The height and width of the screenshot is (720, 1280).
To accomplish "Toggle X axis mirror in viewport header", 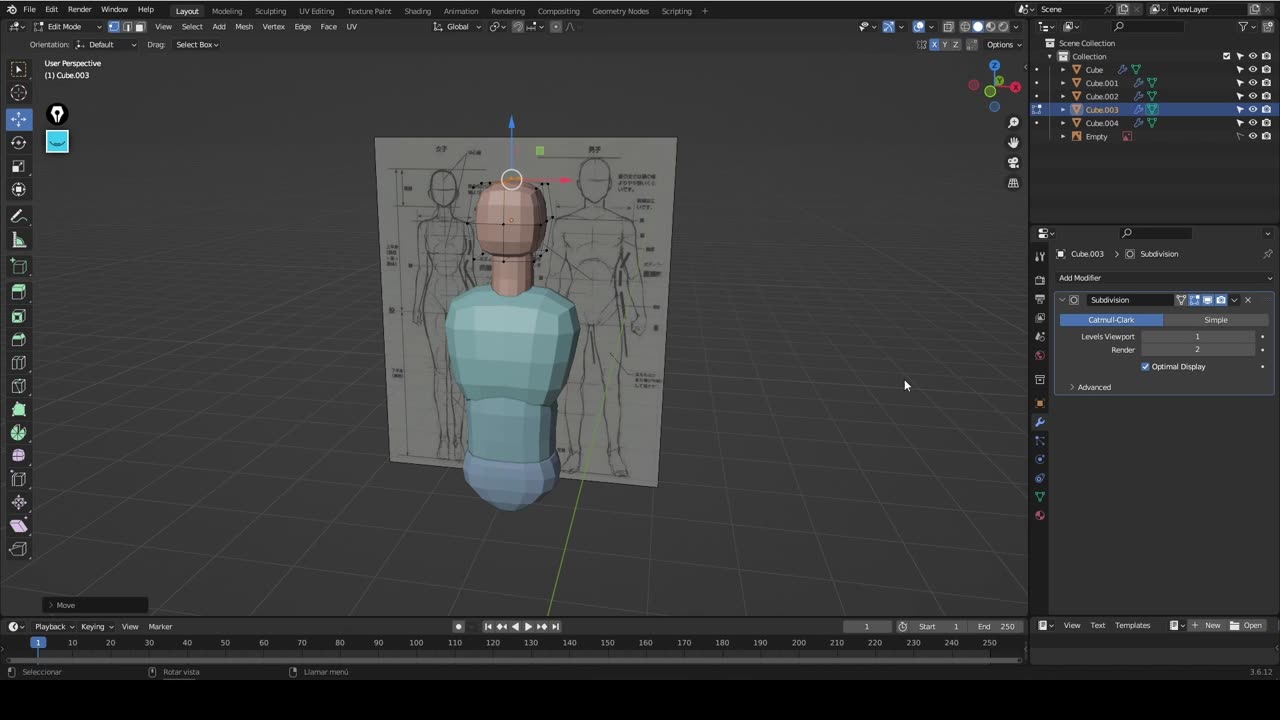I will [x=935, y=45].
